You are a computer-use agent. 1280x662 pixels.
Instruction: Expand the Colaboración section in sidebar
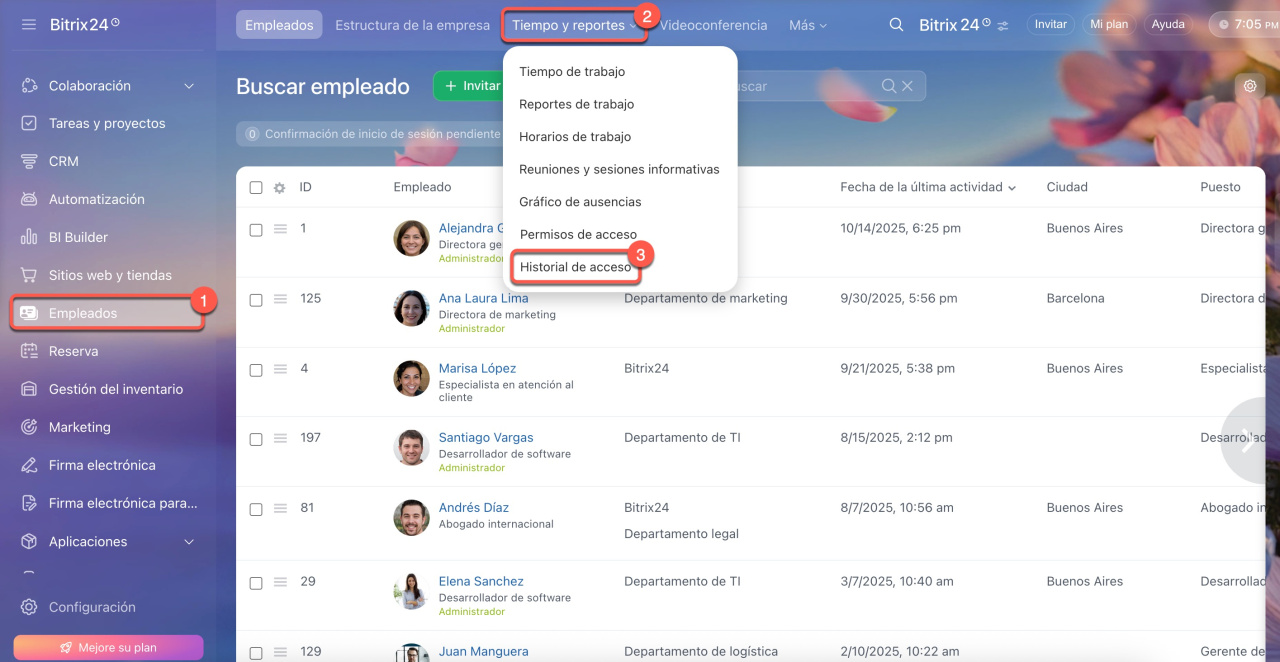(189, 86)
